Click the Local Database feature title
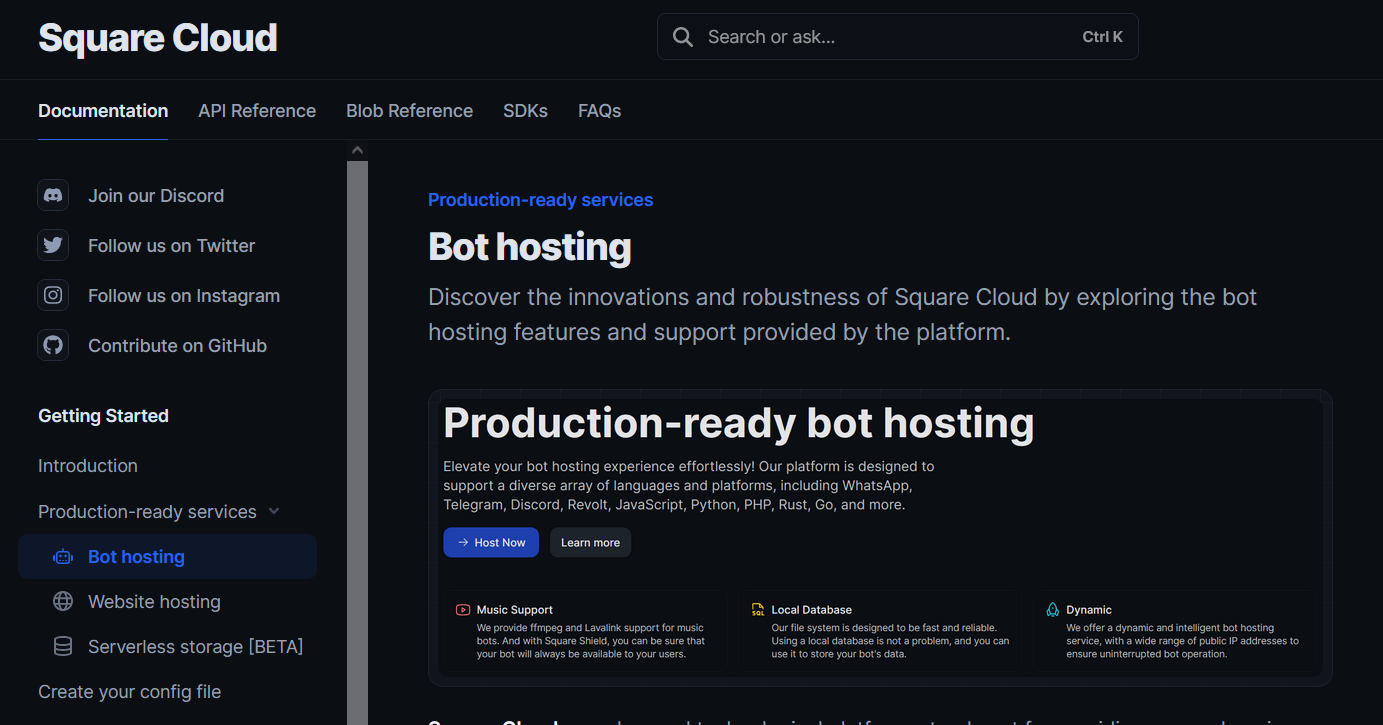Screen dimensions: 1383x725 811,610
